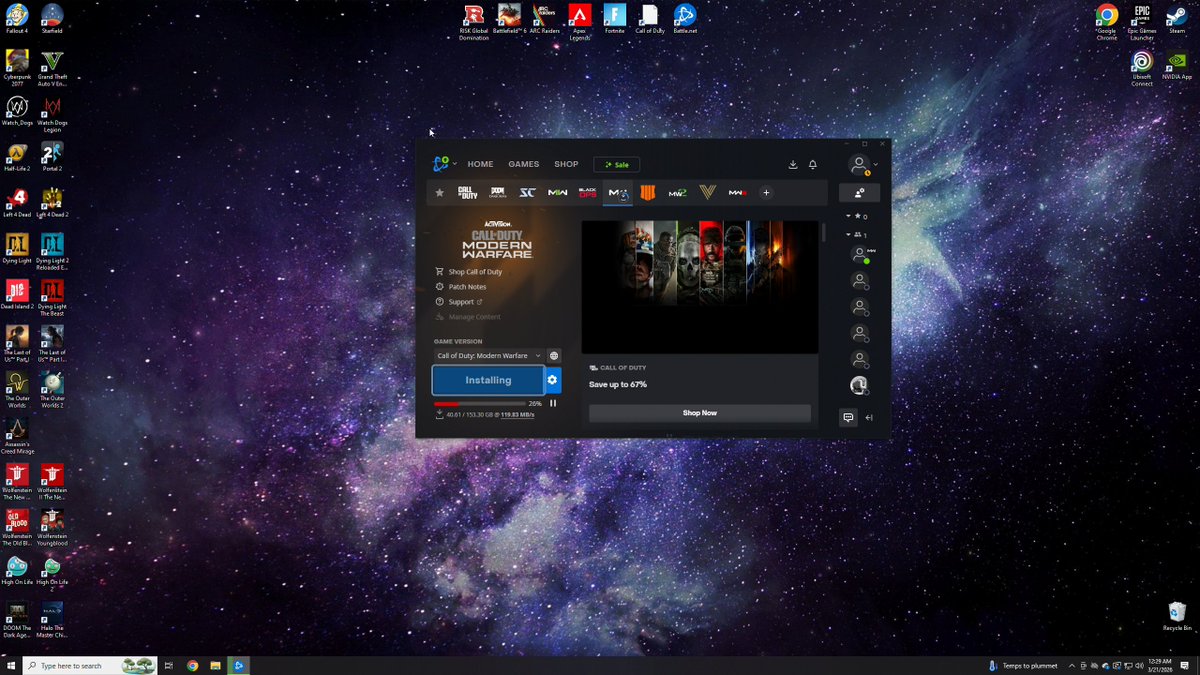1200x675 pixels.
Task: Select the DOOM game icon in favorites bar
Action: 498,192
